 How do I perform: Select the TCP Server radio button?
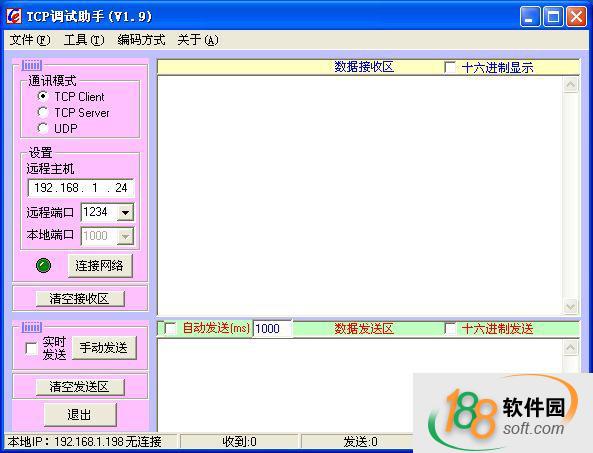(43, 112)
